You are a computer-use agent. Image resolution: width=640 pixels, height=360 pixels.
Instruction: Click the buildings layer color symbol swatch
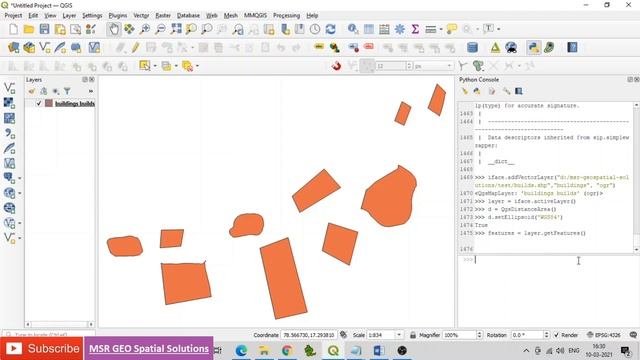pyautogui.click(x=49, y=103)
